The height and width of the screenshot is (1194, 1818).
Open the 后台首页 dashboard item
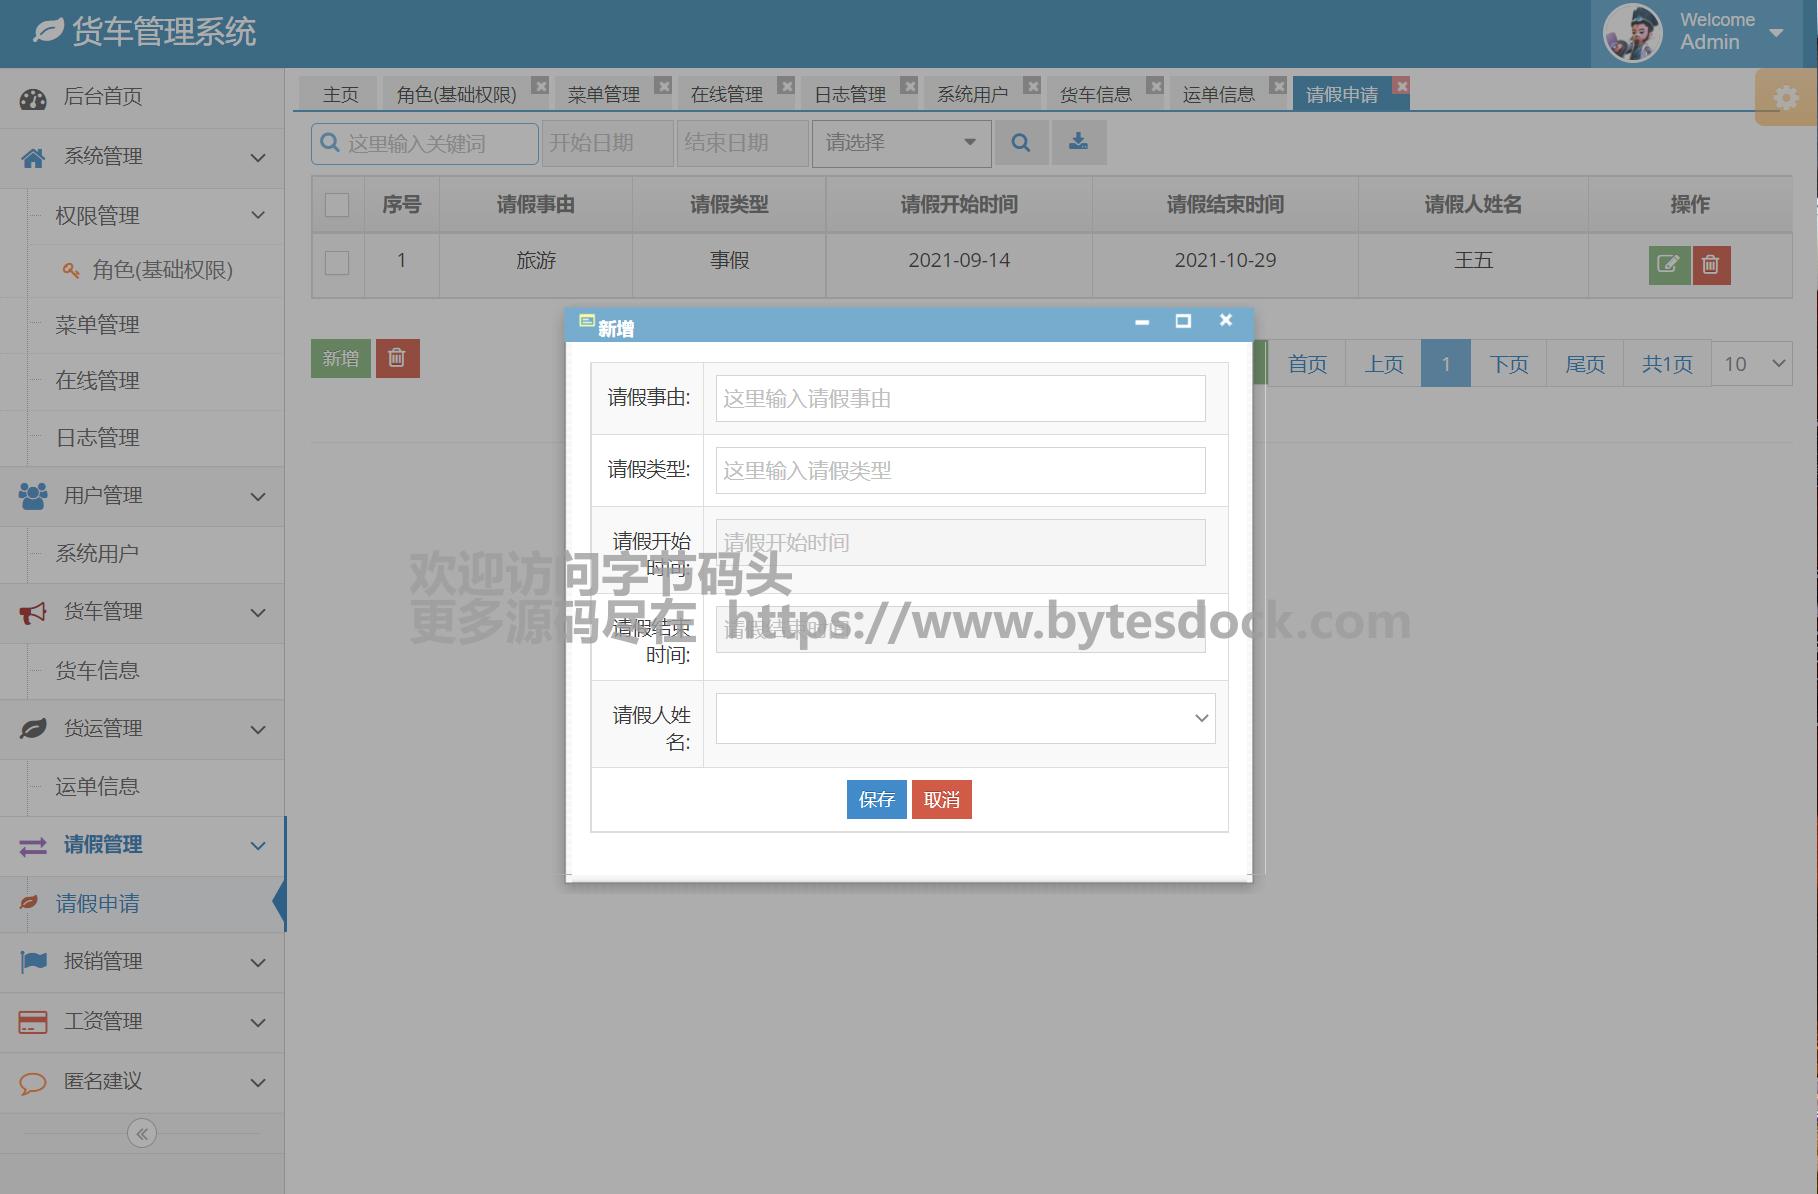tap(102, 97)
